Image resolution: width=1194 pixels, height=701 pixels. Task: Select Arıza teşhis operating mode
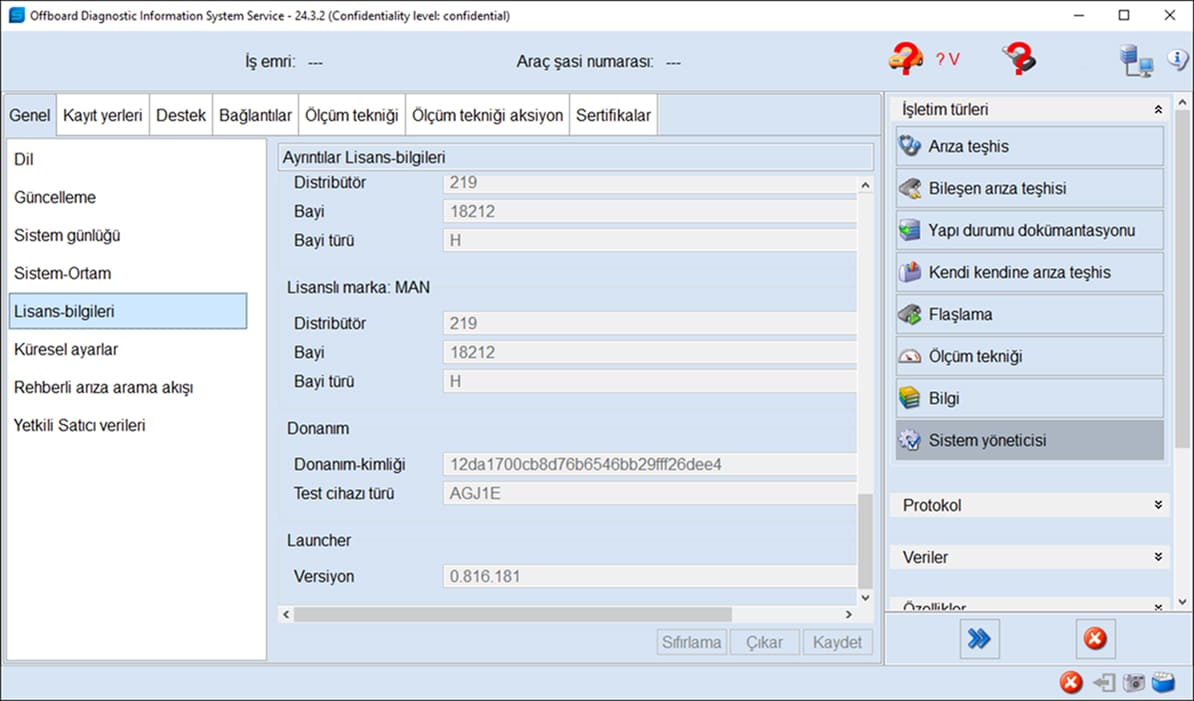[x=1030, y=146]
